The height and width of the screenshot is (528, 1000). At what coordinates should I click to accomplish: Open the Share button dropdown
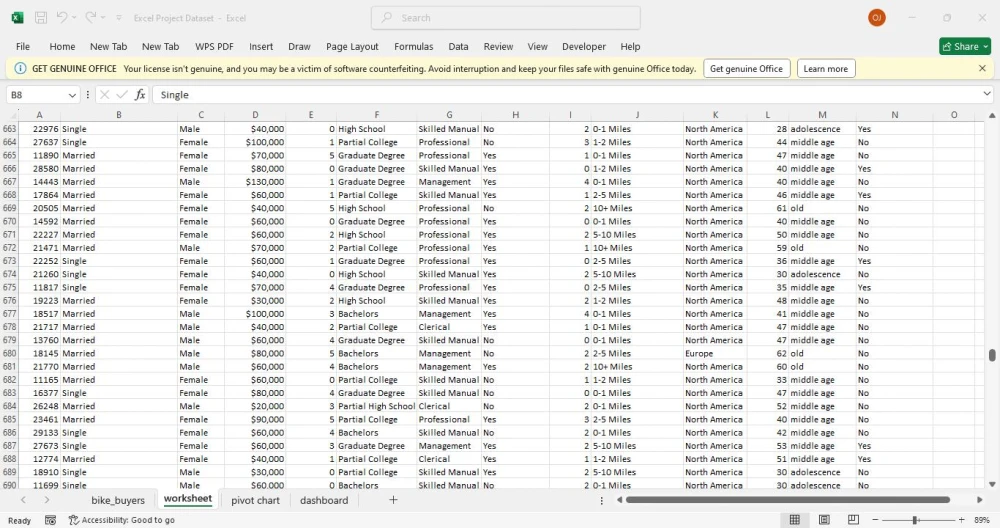(986, 46)
